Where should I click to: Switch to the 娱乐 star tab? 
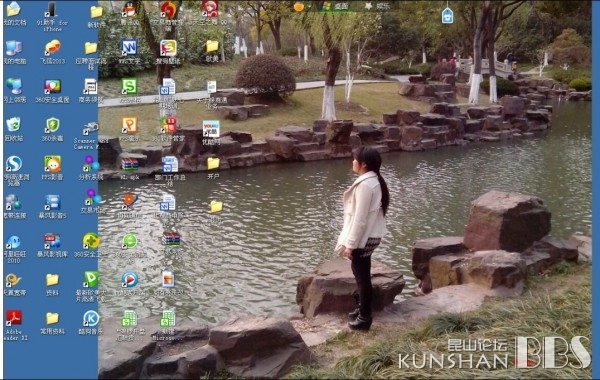377,6
